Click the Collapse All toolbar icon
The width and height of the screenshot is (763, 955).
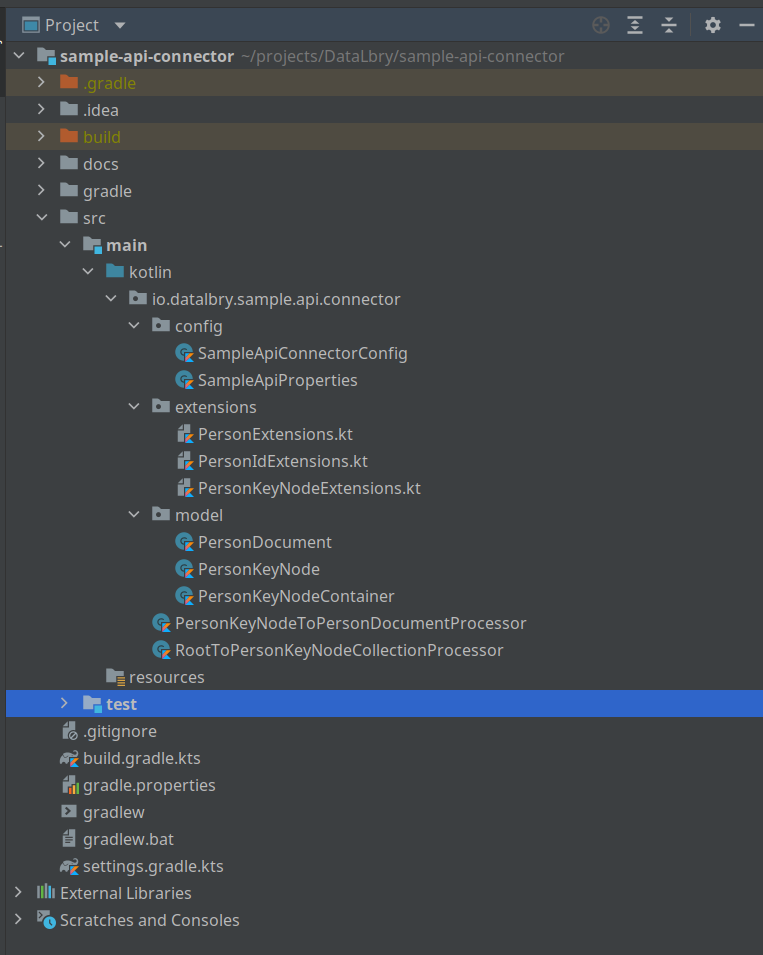669,25
